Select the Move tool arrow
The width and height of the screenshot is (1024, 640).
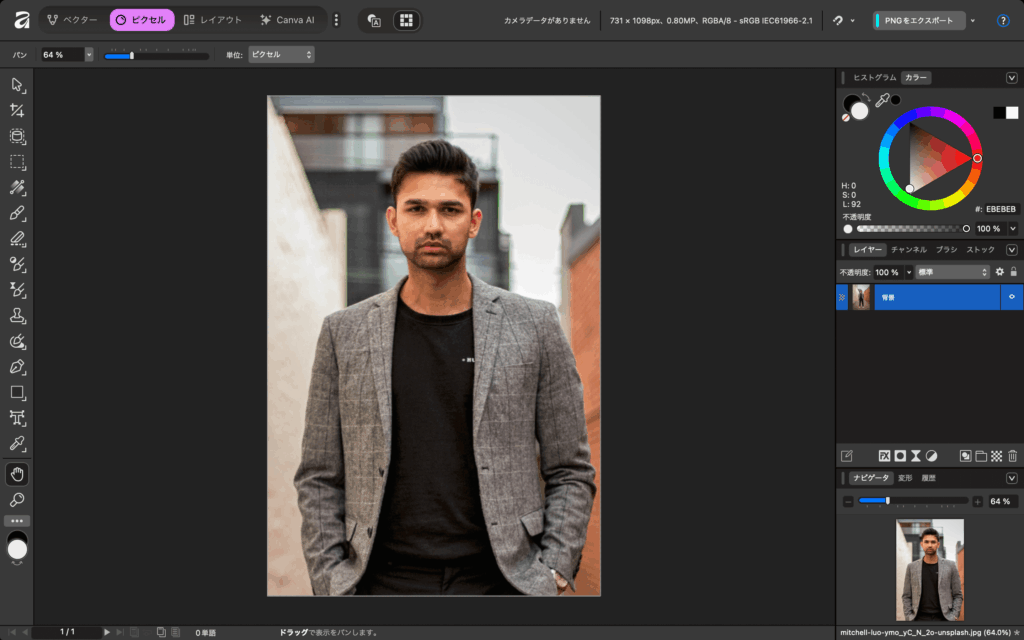click(17, 85)
